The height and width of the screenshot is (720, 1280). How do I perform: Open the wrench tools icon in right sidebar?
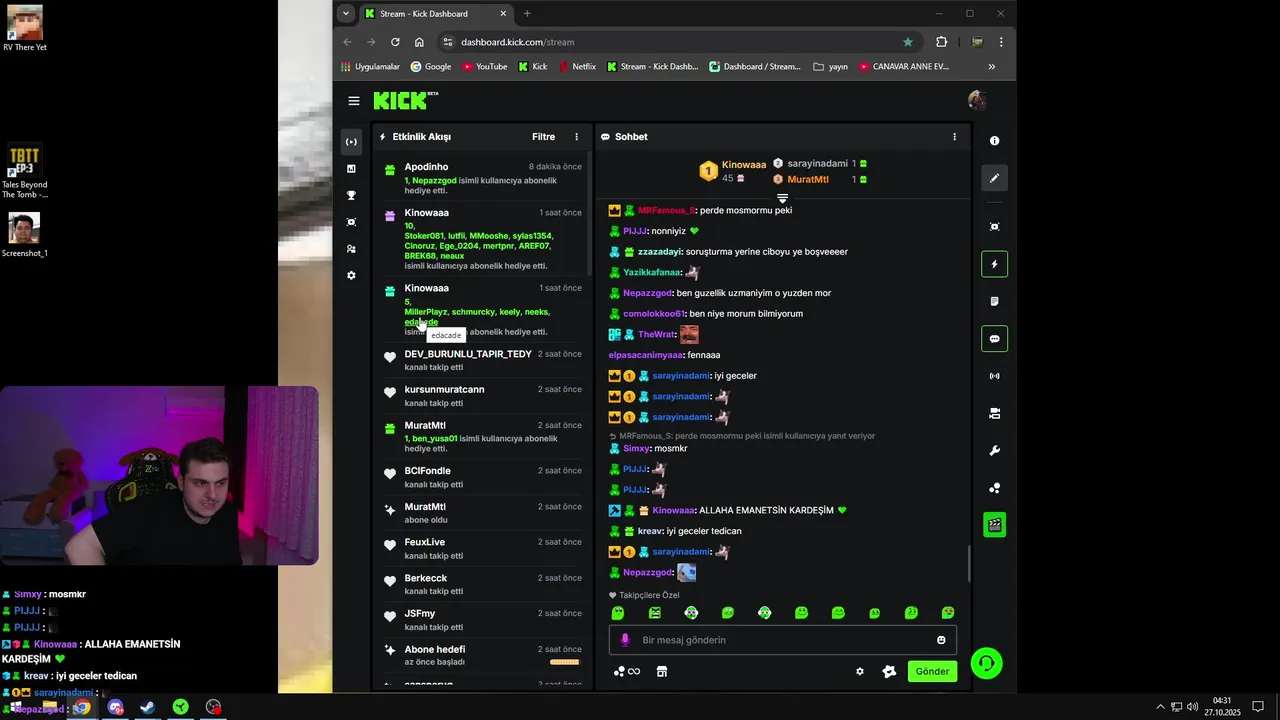pos(994,451)
